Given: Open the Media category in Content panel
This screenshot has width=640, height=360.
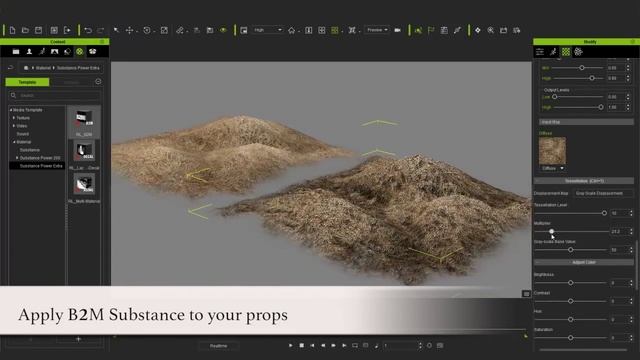Looking at the screenshot, I should point(93,52).
